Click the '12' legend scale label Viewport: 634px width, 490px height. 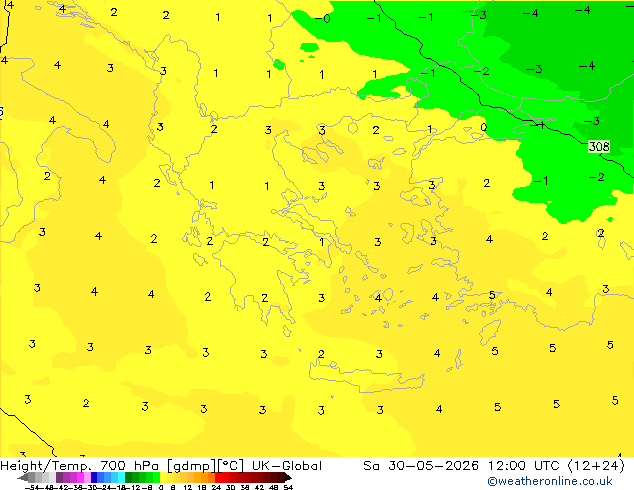[188, 488]
